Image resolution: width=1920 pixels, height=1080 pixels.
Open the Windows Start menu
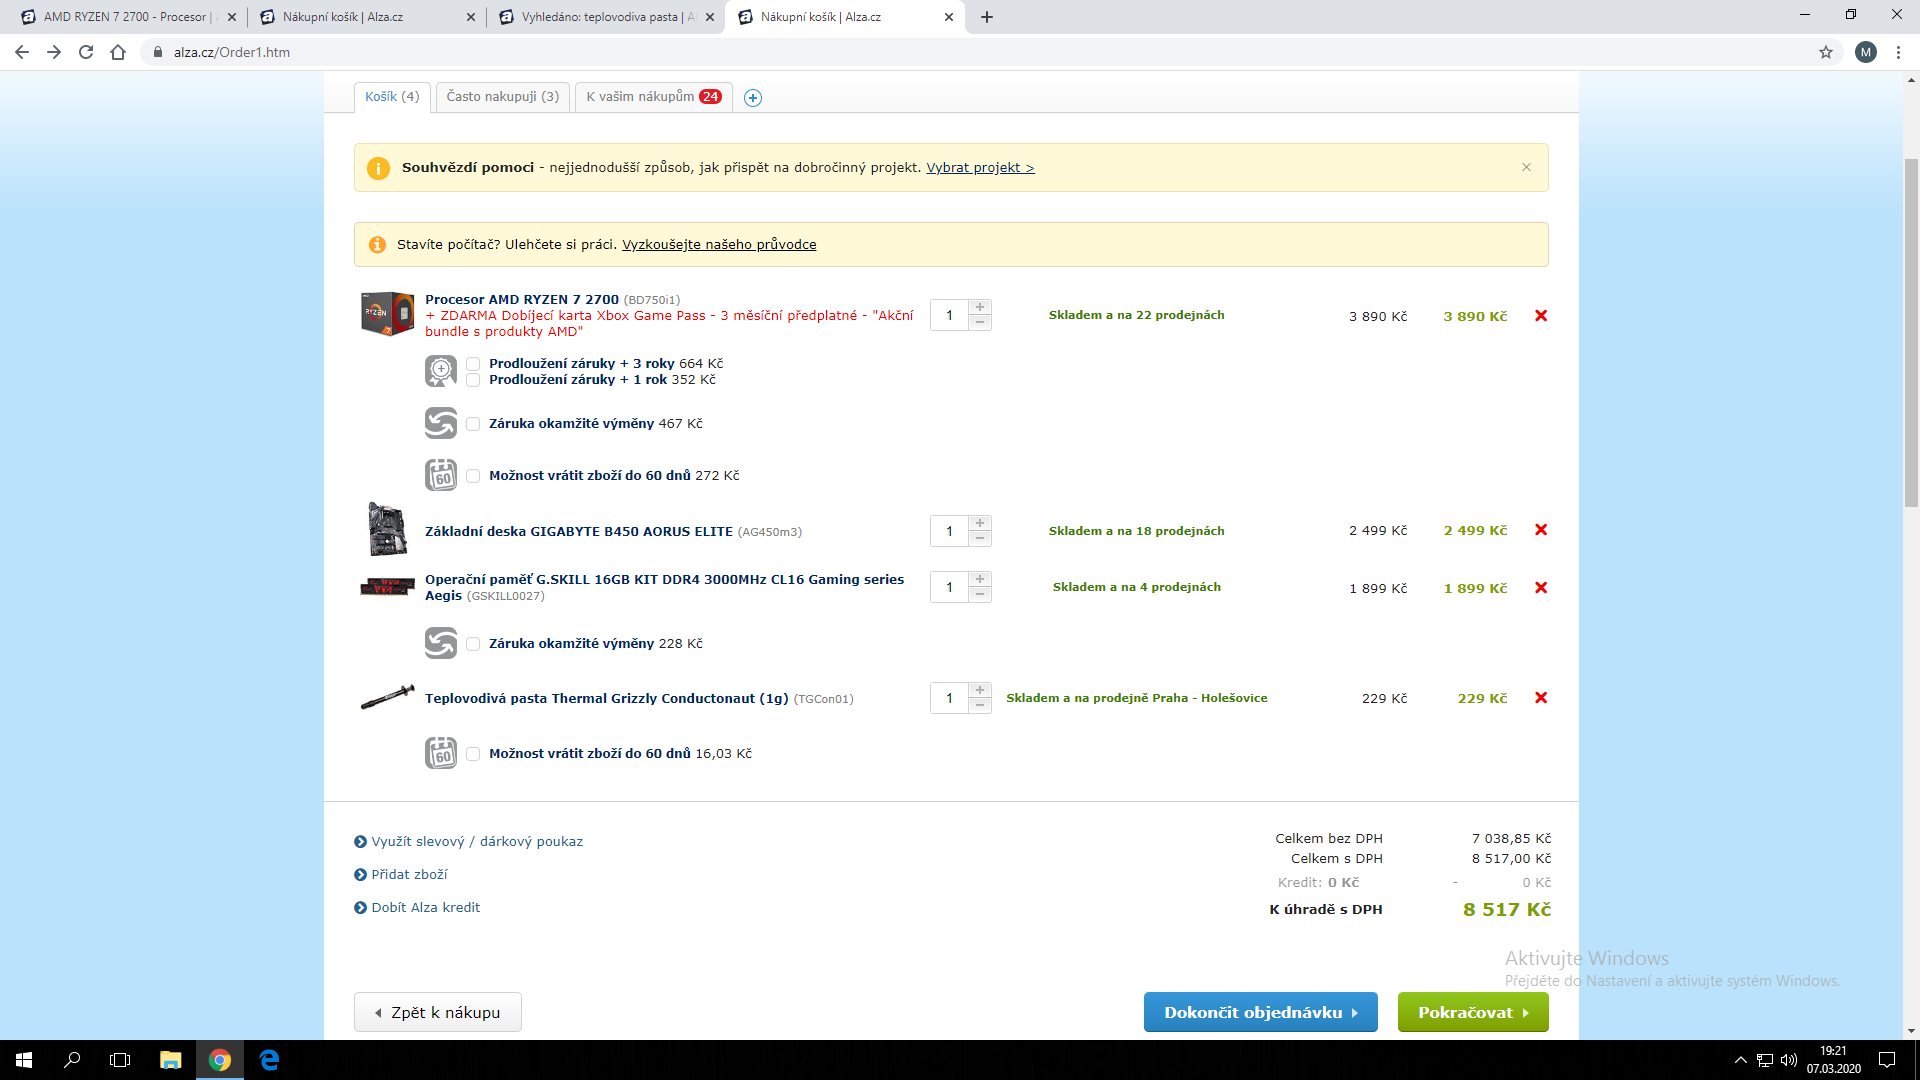click(x=24, y=1060)
